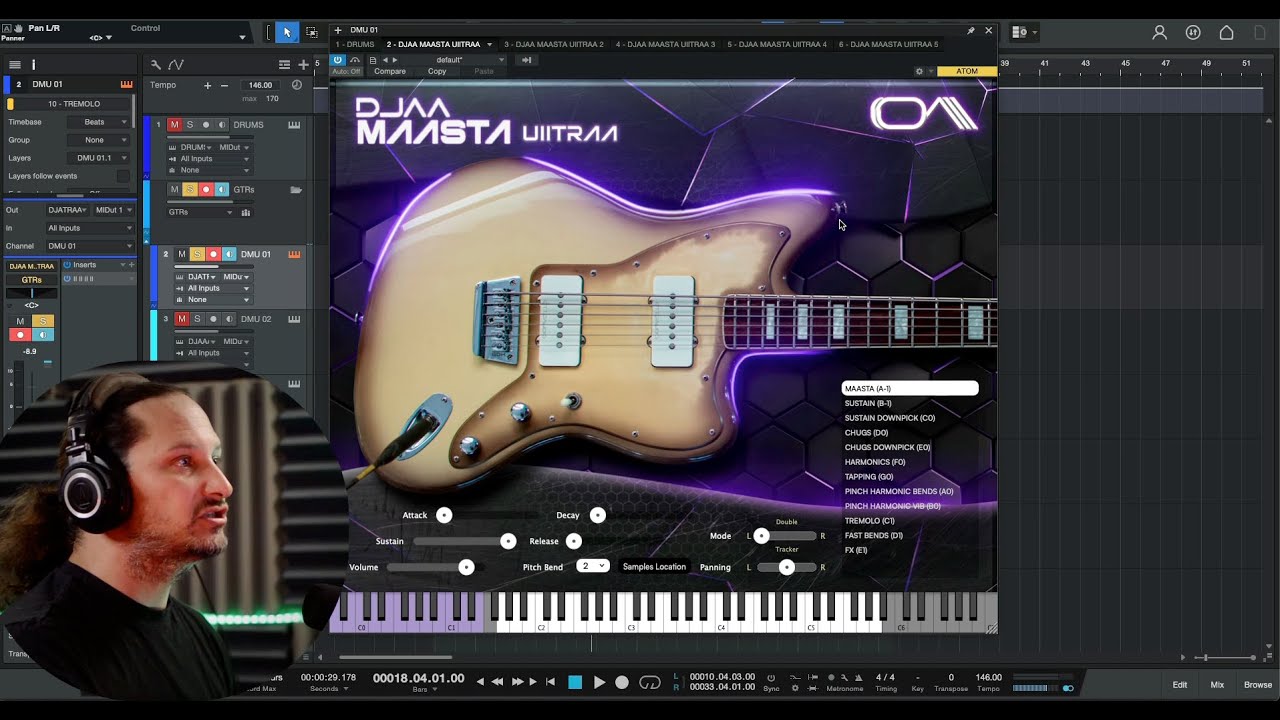Stop playback with the blue stop button
This screenshot has height=720, width=1280.
(x=575, y=682)
